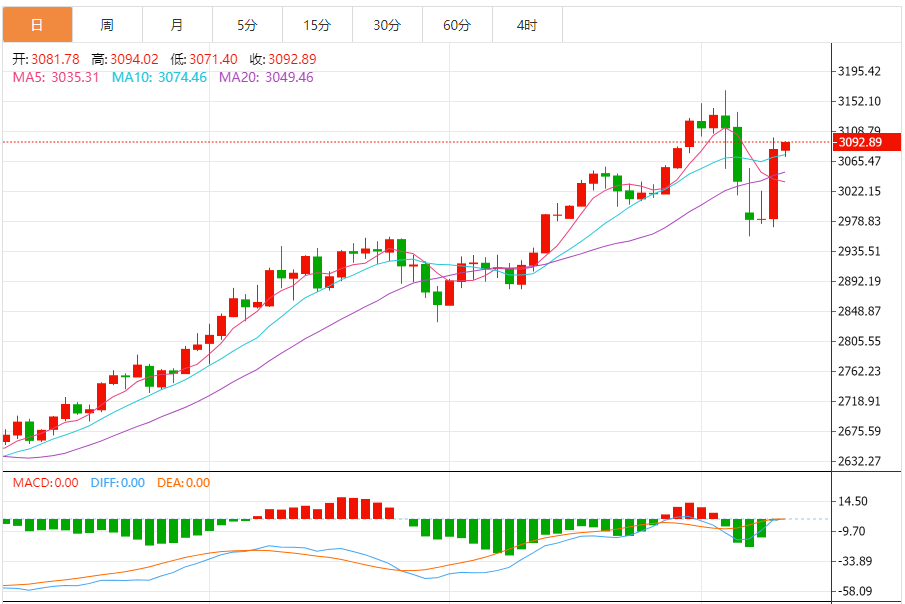This screenshot has height=604, width=905.
Task: Open the 15分 chart tab
Action: [x=317, y=25]
